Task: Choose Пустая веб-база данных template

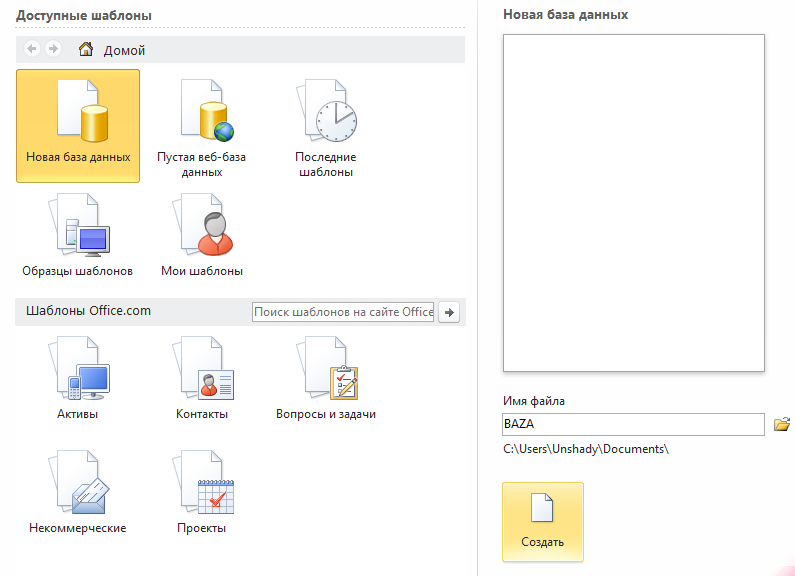Action: (201, 126)
